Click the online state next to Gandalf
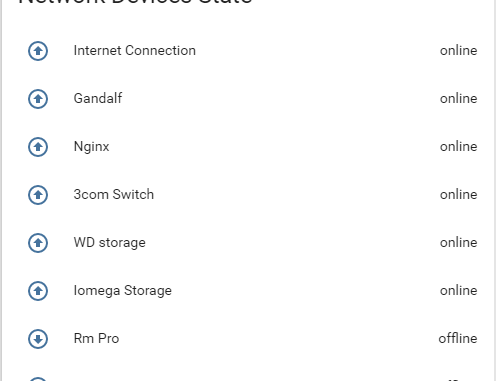The width and height of the screenshot is (496, 381). coord(458,99)
